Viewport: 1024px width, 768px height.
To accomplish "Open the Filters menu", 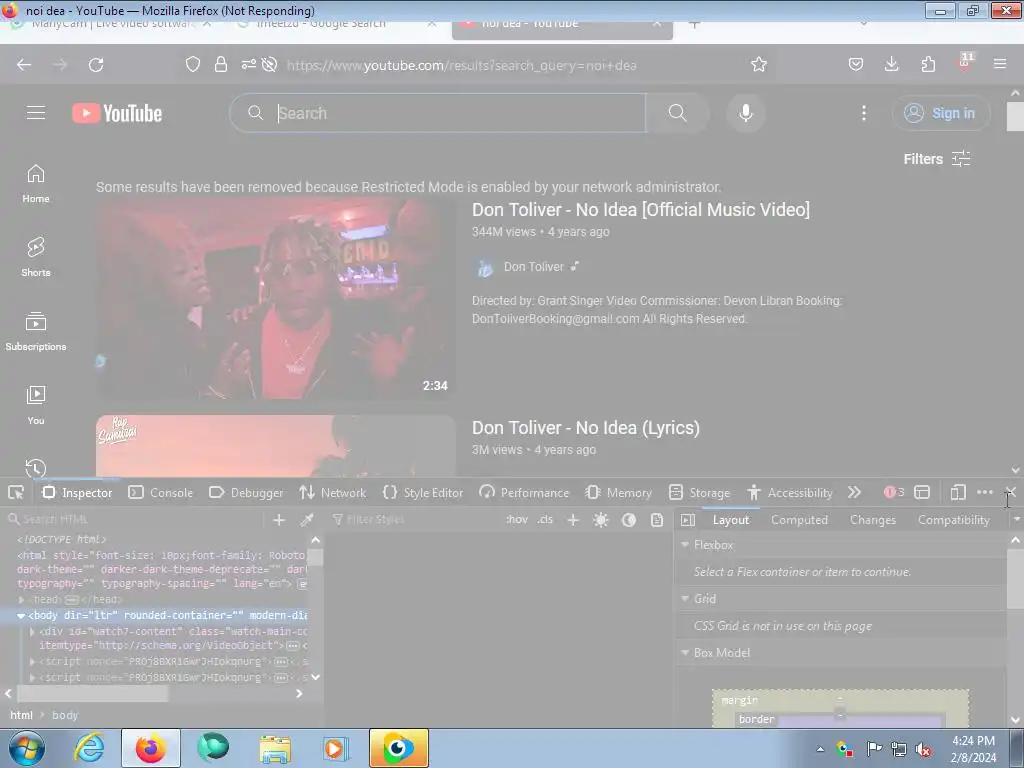I will [936, 159].
